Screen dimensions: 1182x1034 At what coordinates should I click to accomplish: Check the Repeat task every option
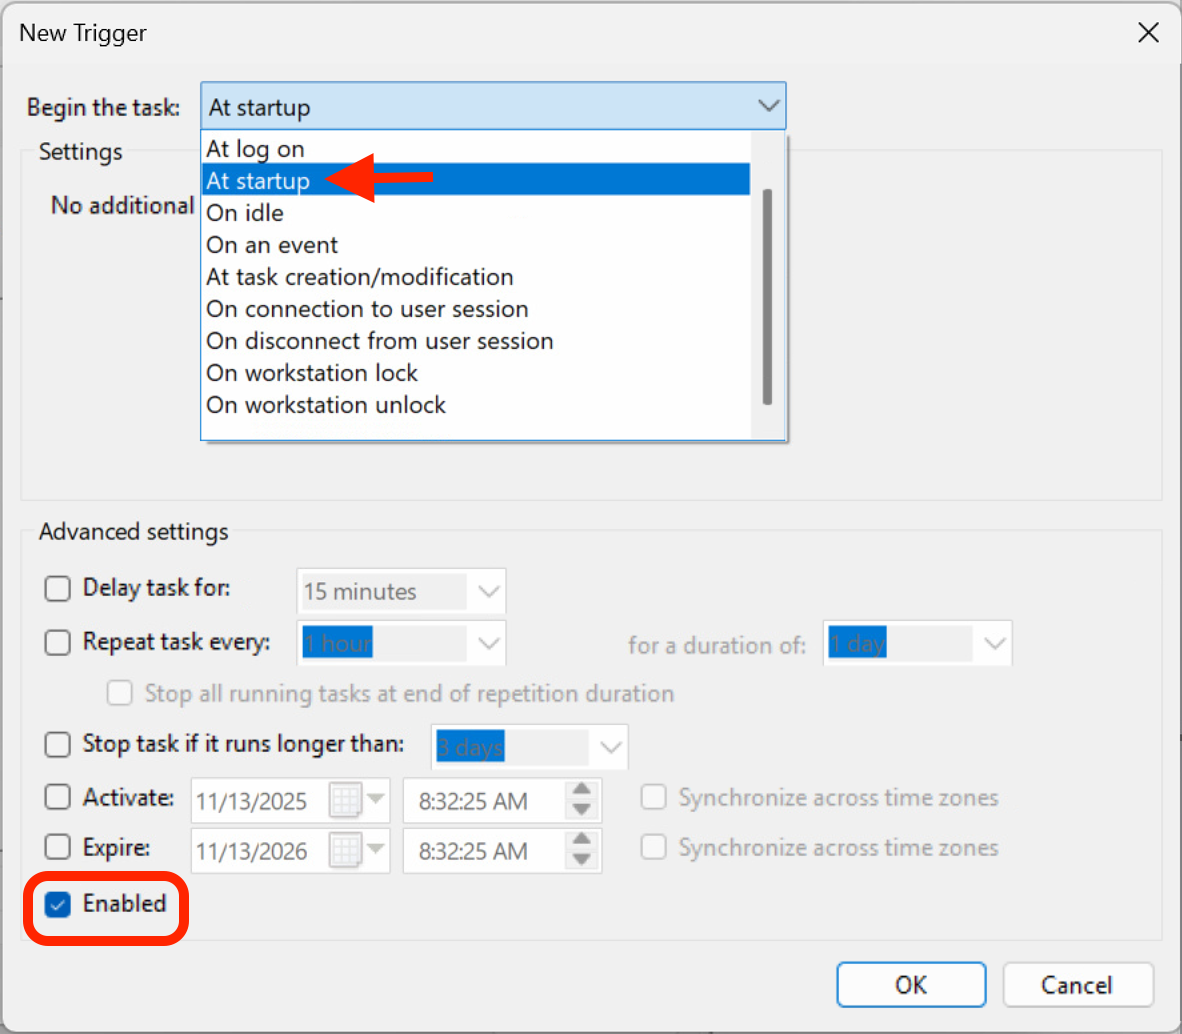click(x=58, y=642)
